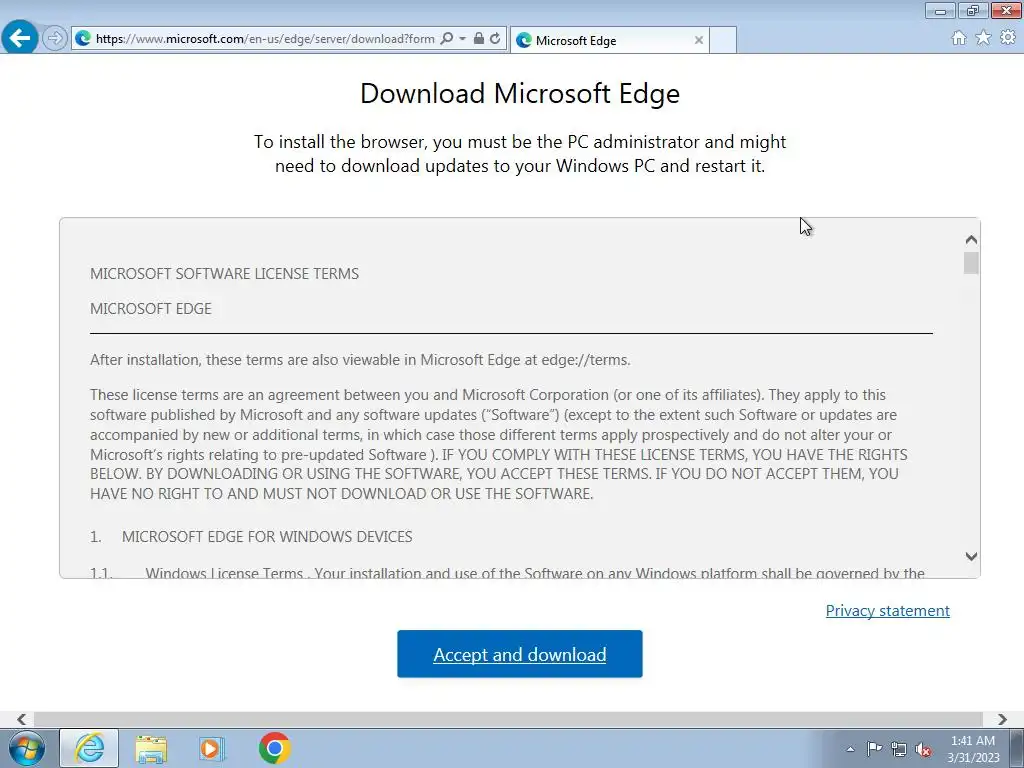Click the license box scrollbar thumb

[x=971, y=263]
